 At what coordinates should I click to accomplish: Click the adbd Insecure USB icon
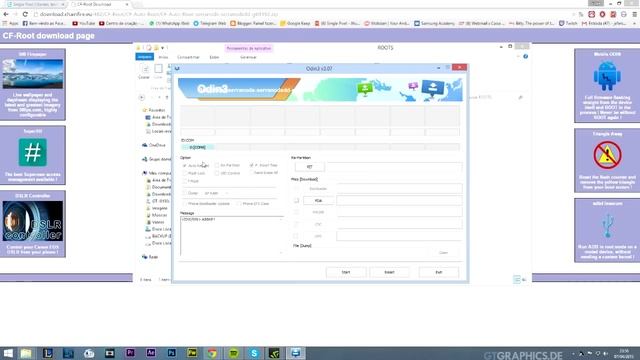tap(607, 225)
